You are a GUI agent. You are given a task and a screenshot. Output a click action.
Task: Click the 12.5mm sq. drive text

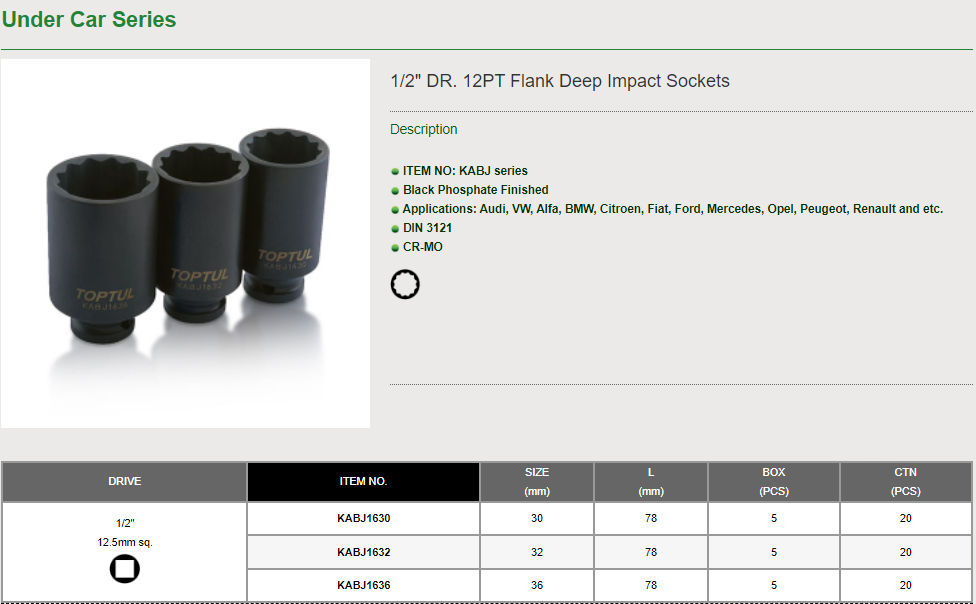(x=124, y=542)
